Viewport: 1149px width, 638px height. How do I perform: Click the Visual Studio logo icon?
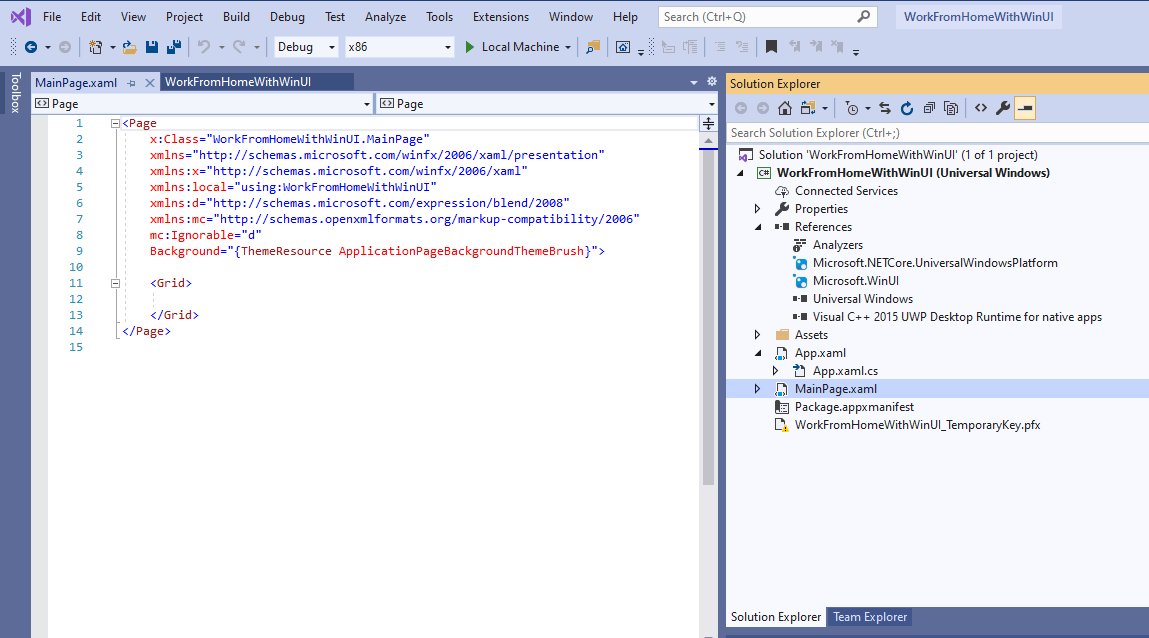21,16
